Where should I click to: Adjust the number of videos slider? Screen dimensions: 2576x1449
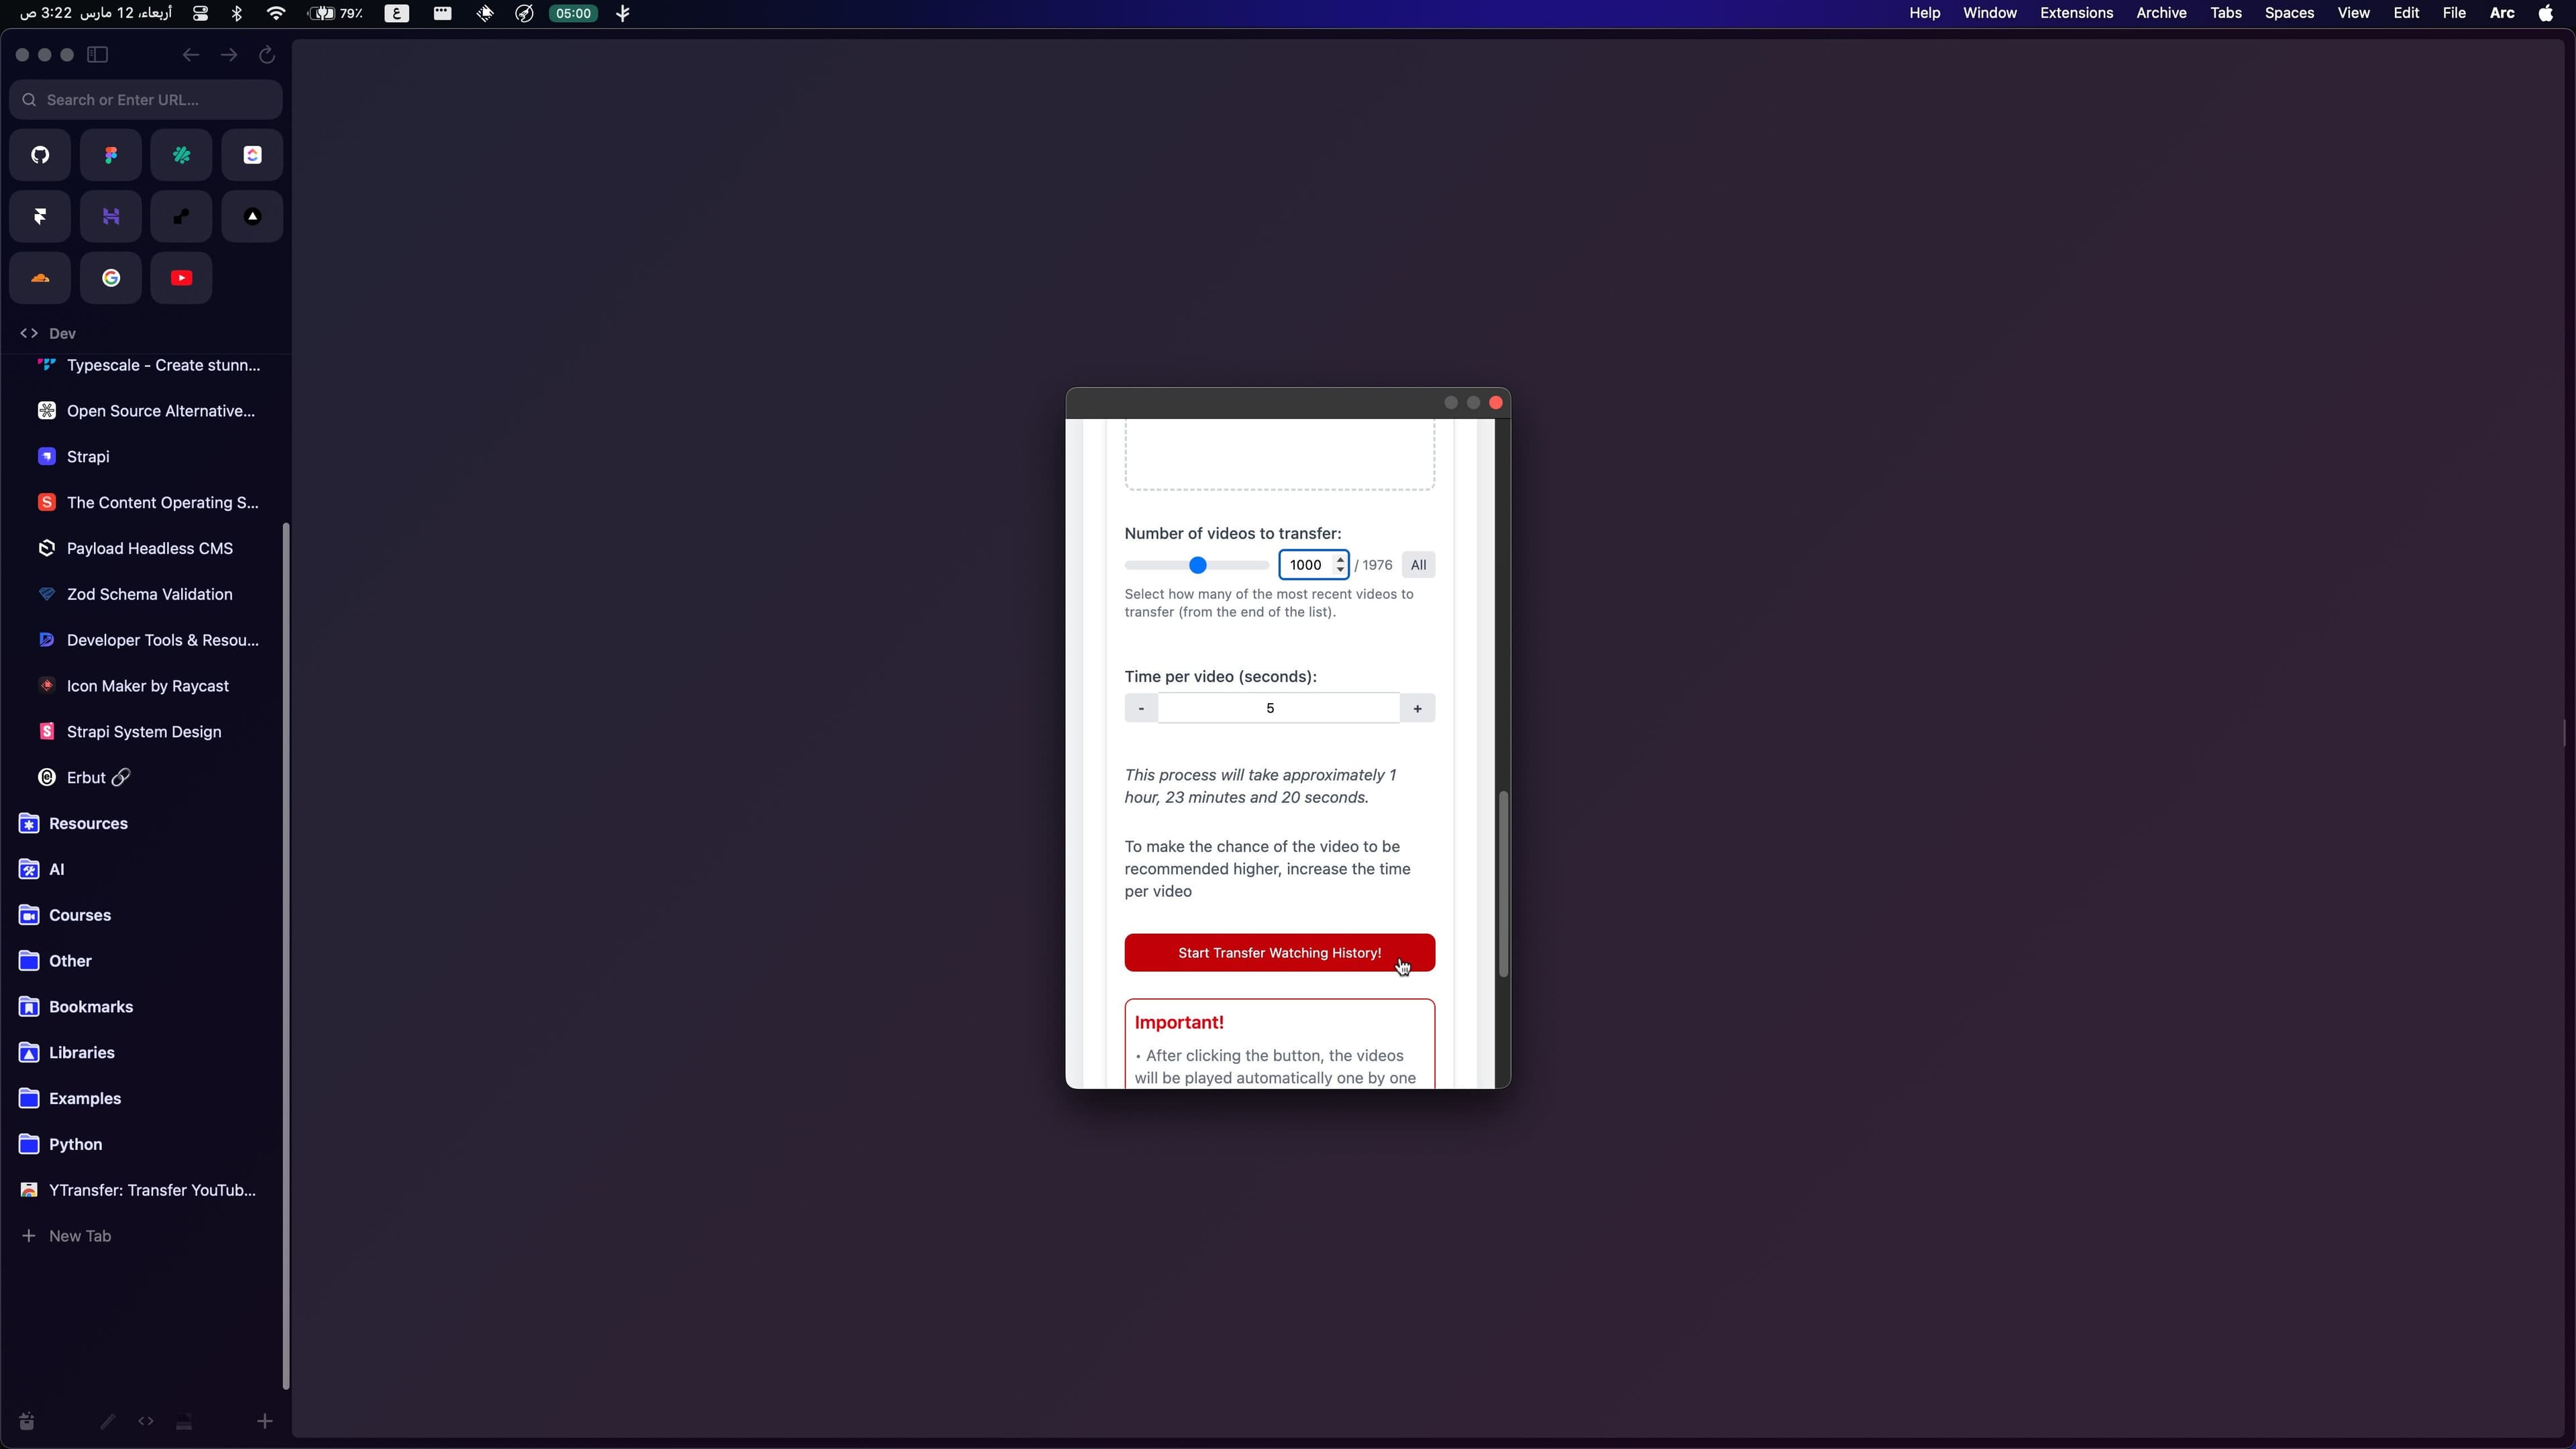click(x=1197, y=565)
